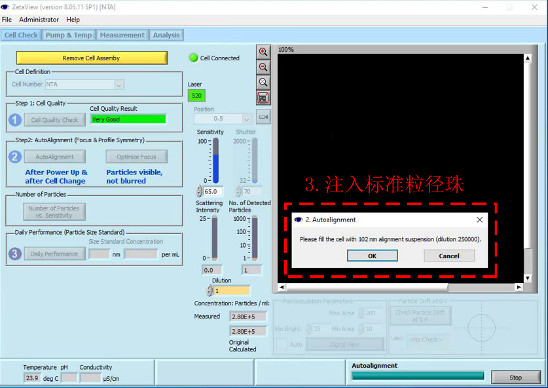
Task: Click the step 2 circle icon
Action: coord(15,157)
